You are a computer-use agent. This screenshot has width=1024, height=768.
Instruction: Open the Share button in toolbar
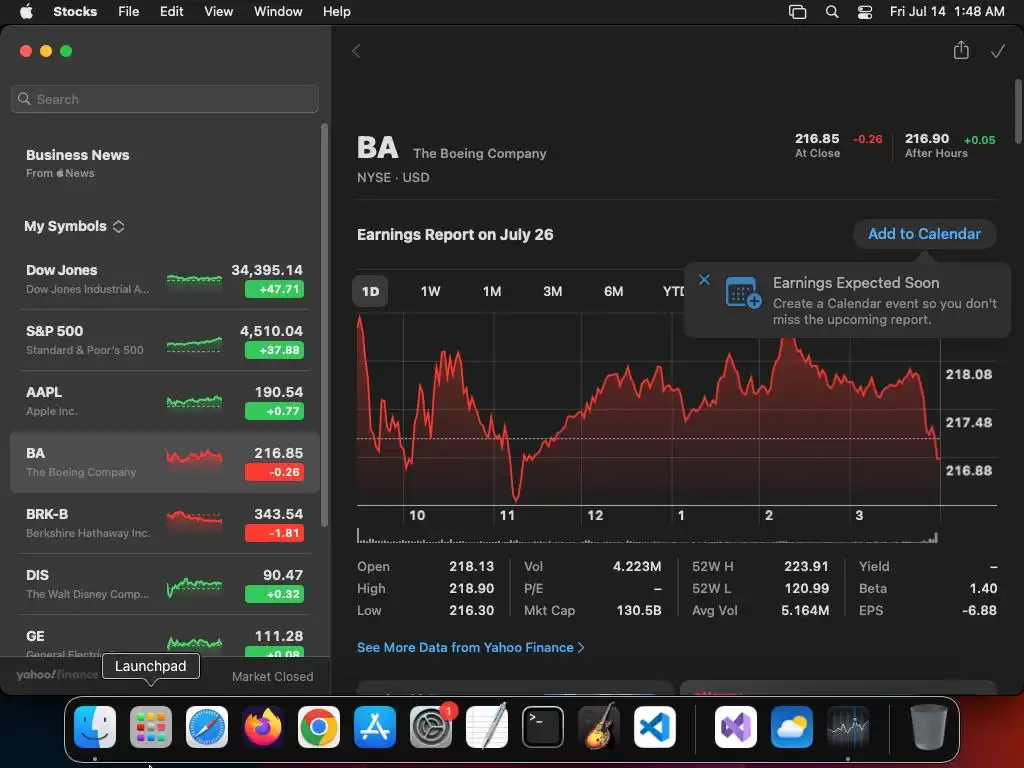point(961,50)
